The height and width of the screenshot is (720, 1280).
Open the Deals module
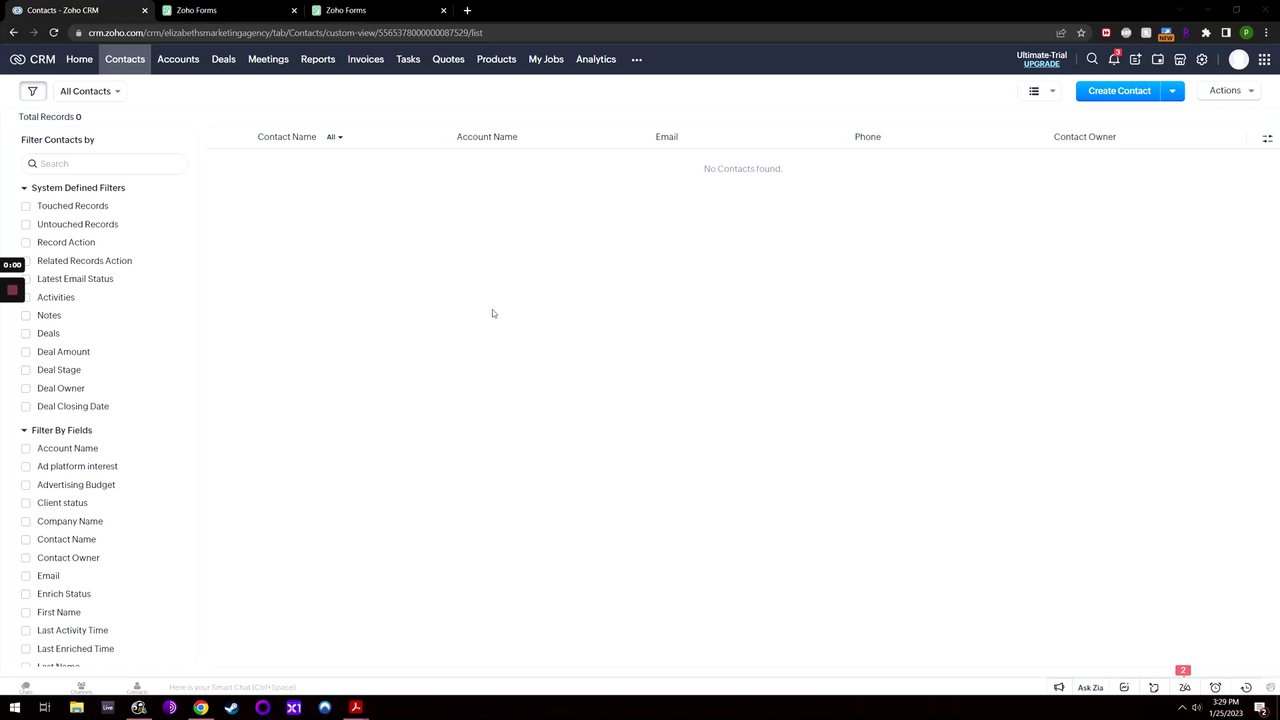coord(223,59)
